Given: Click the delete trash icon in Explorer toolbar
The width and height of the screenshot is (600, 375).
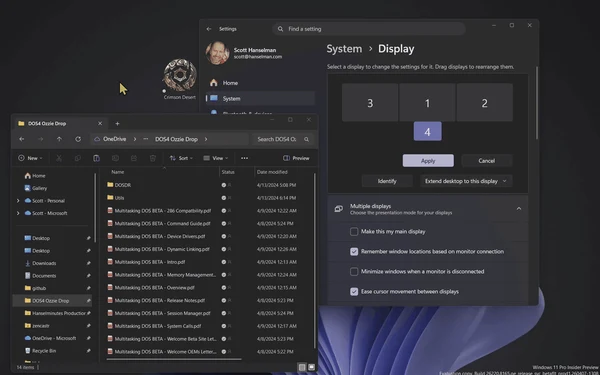Looking at the screenshot, I should 152,158.
